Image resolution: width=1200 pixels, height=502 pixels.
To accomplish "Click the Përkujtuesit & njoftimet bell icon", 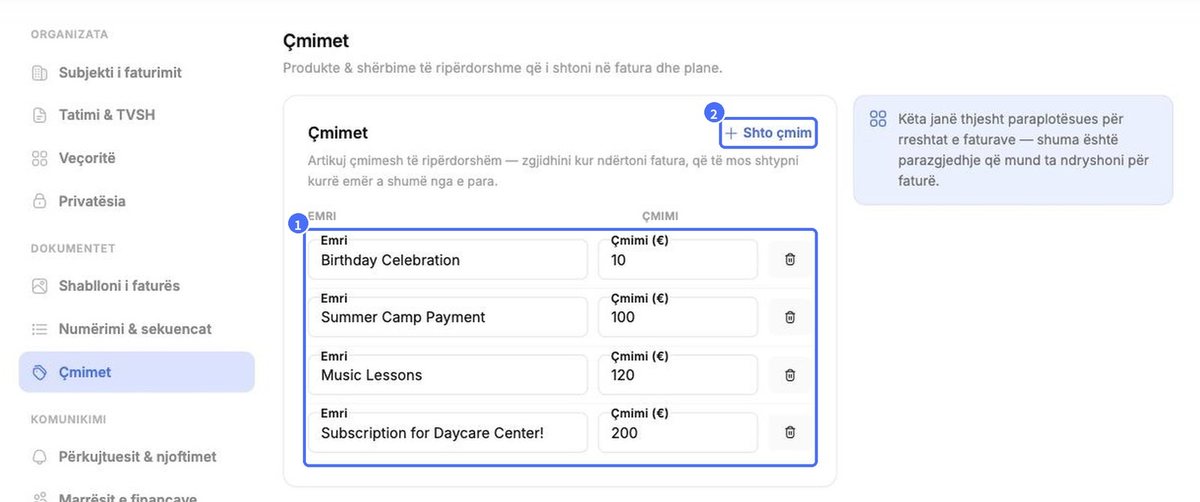I will pos(40,457).
